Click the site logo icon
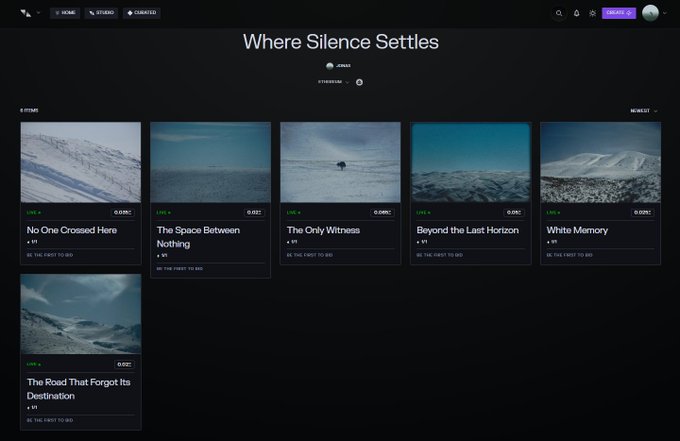Image resolution: width=680 pixels, height=441 pixels. [26, 13]
